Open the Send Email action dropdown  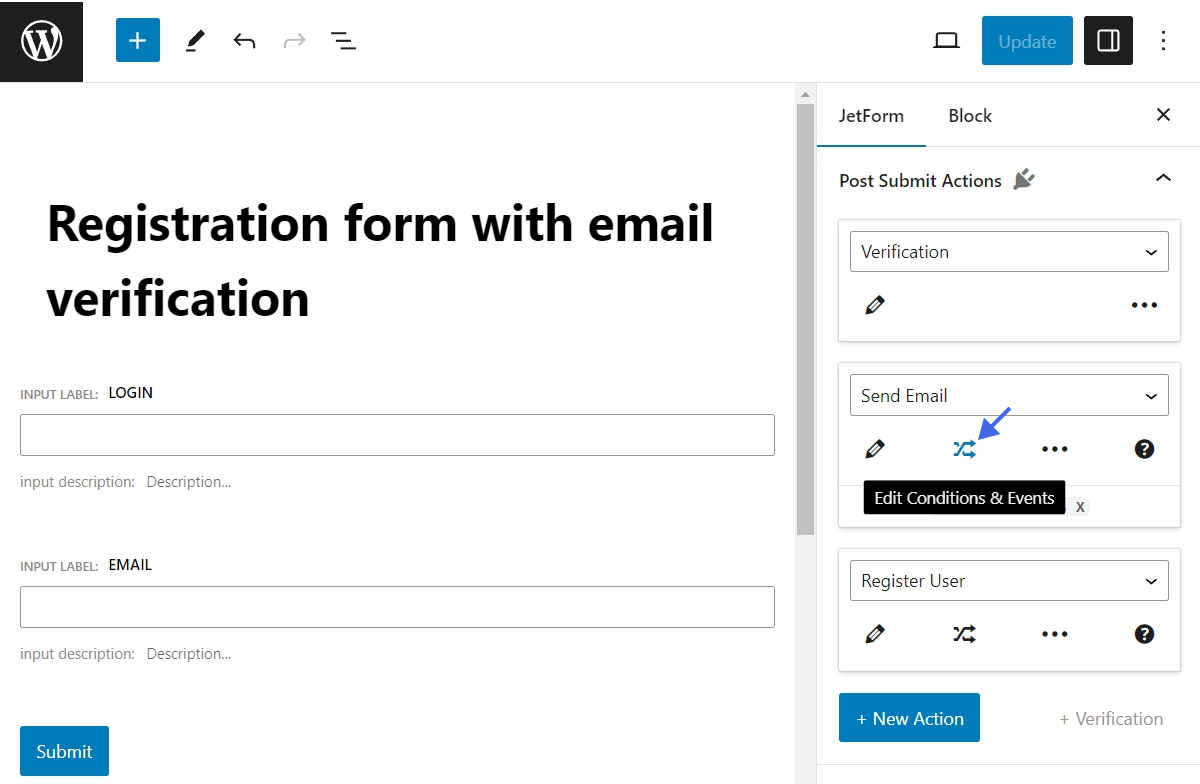1008,395
